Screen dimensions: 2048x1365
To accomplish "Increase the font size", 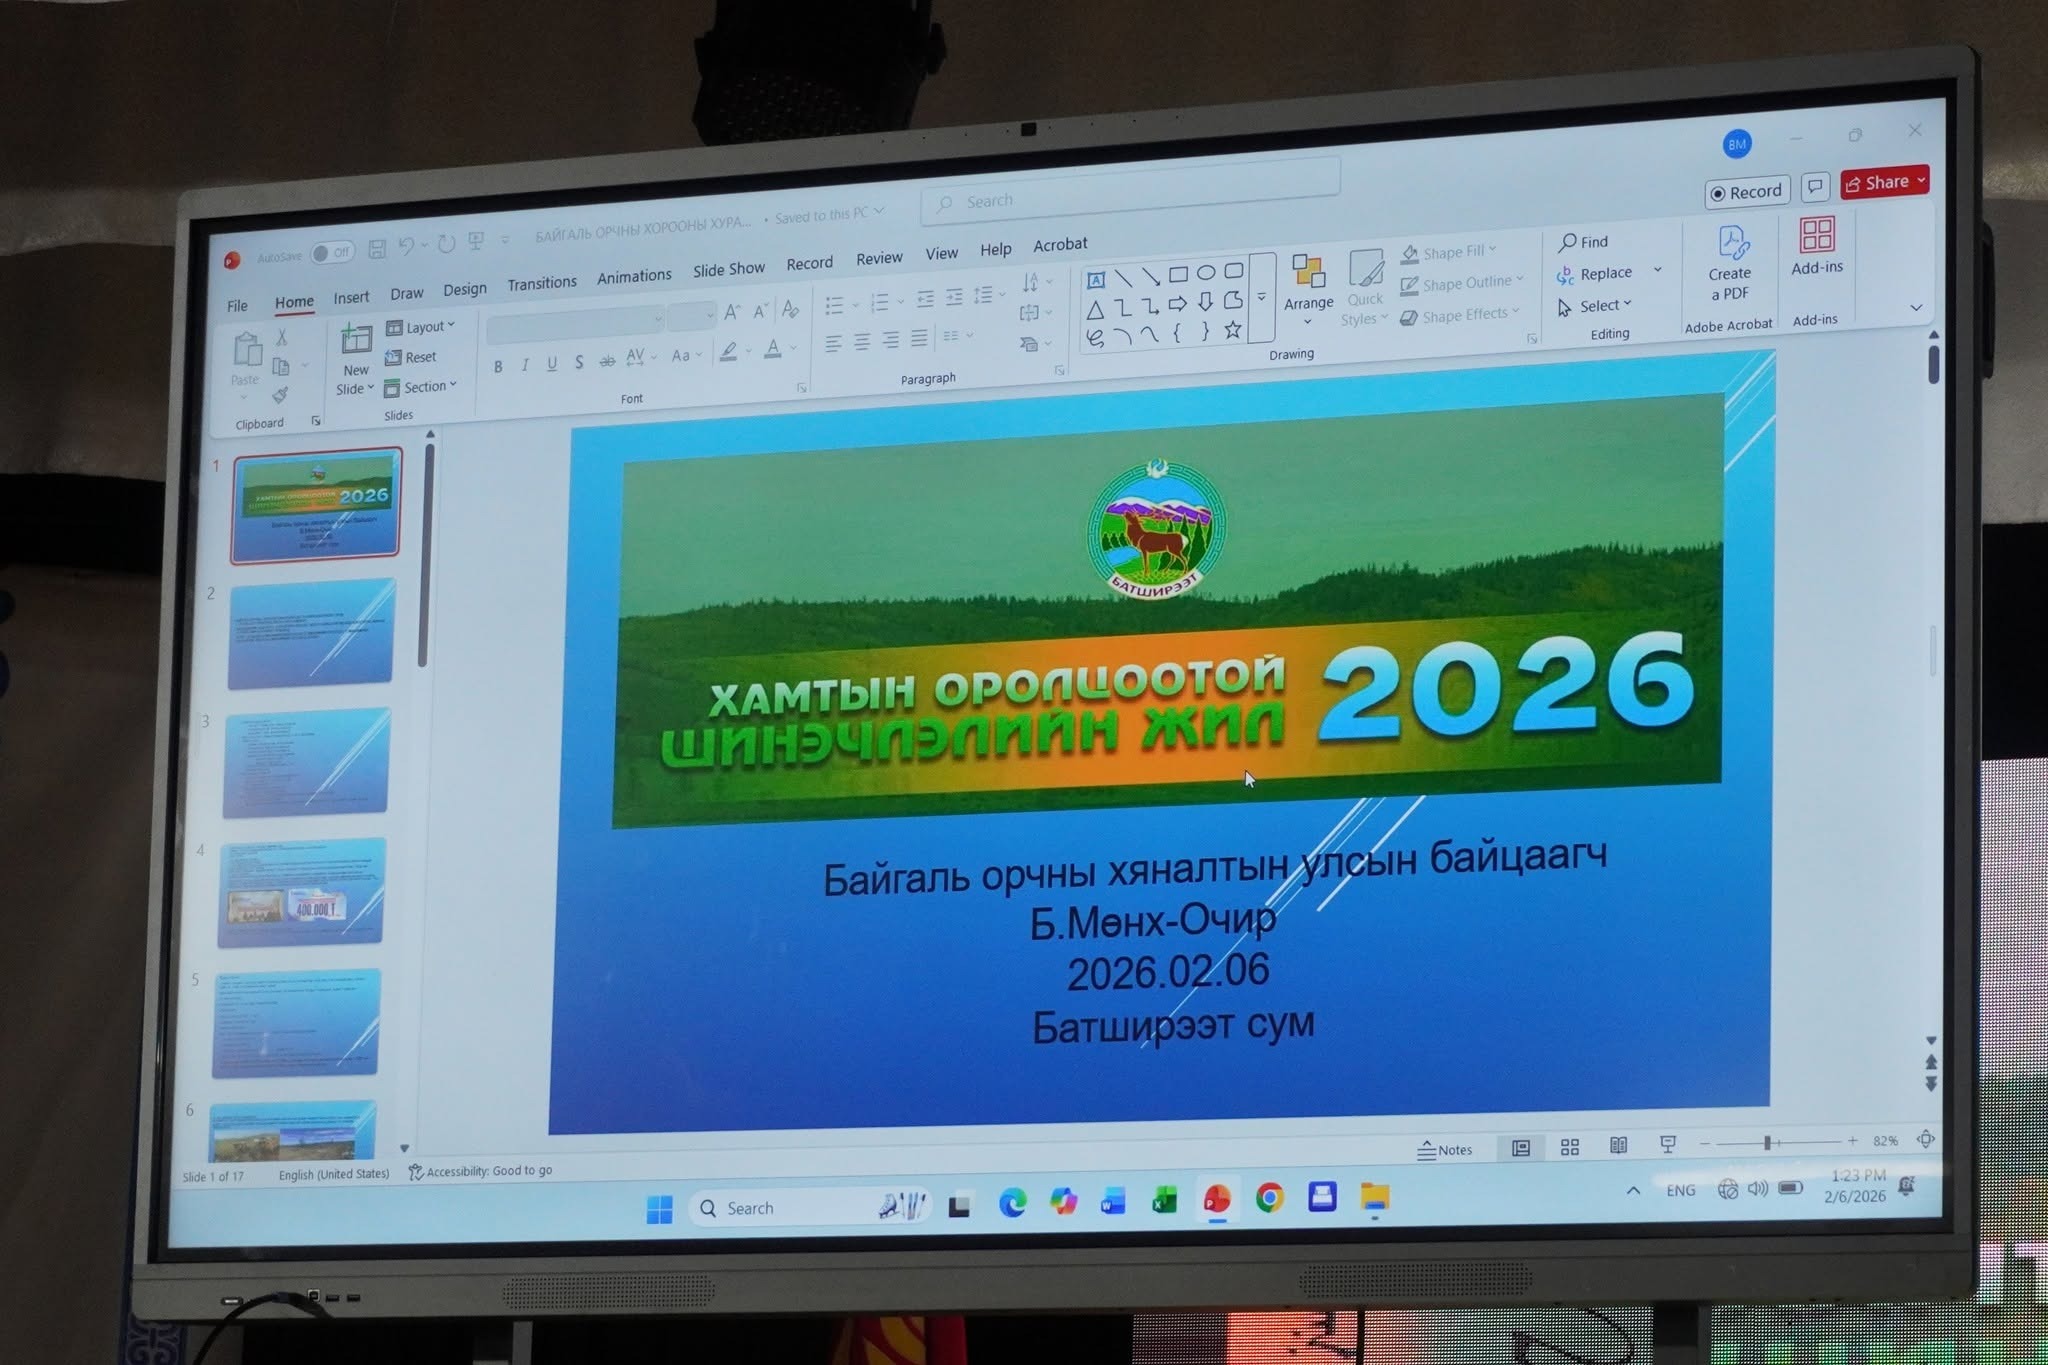I will [x=732, y=312].
